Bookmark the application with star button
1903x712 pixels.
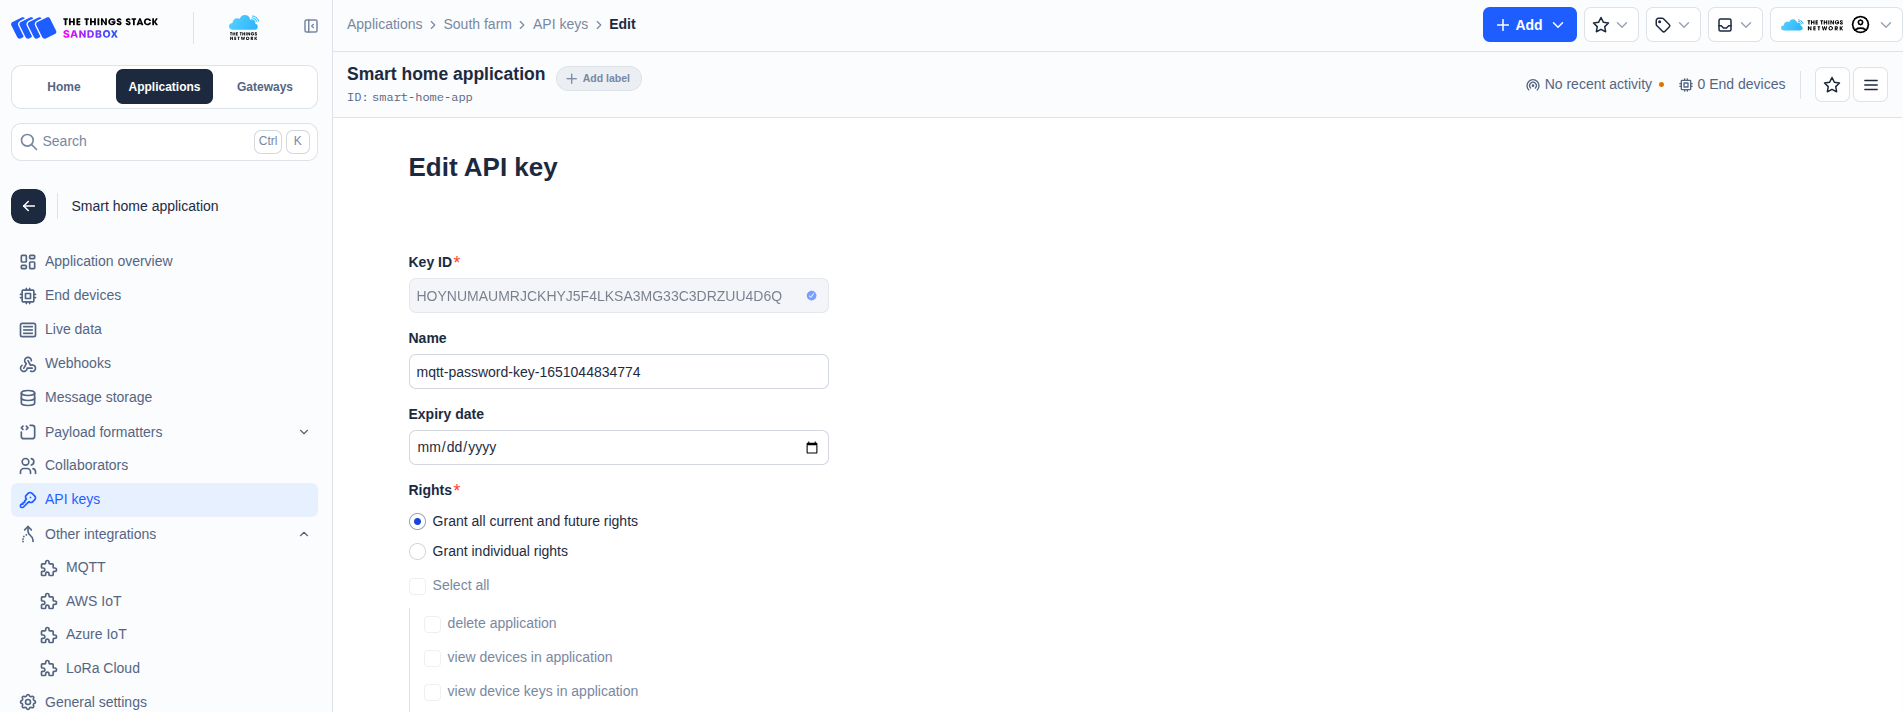(1832, 85)
